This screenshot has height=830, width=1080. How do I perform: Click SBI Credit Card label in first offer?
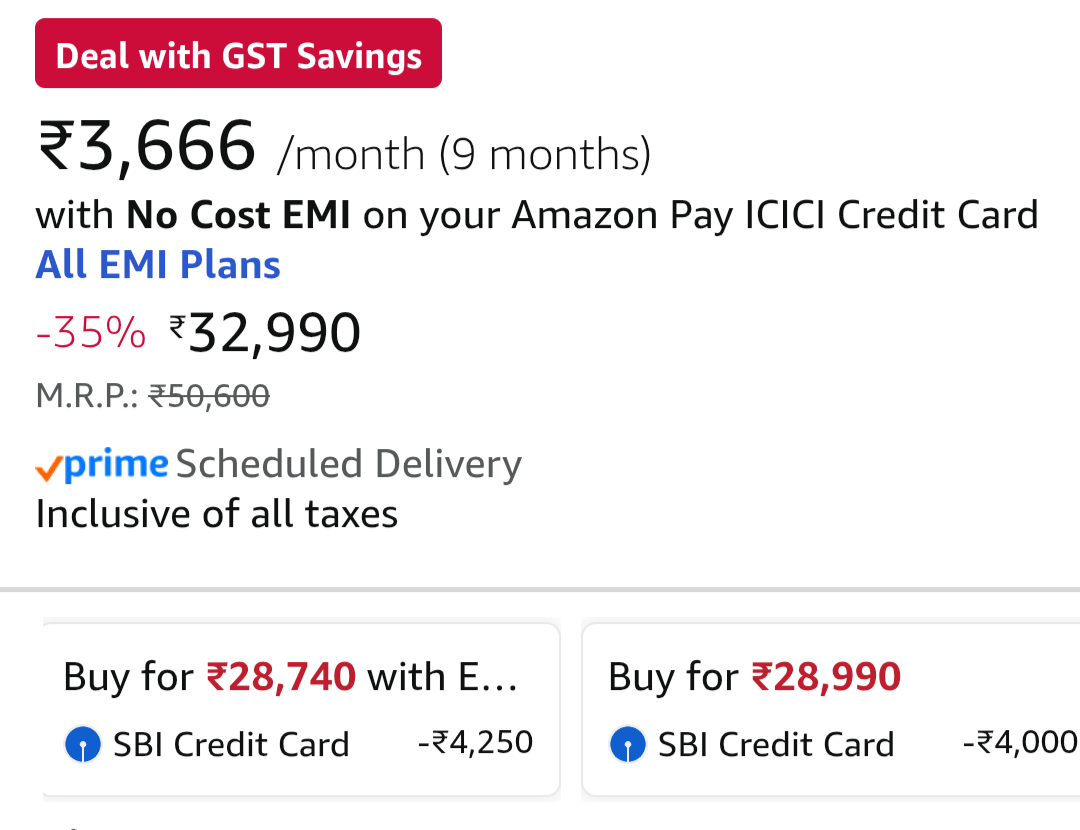point(231,745)
